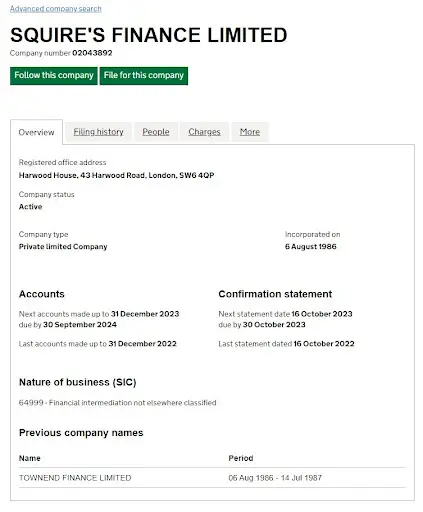Click the 31 December 2022 last accounts date

143,344
